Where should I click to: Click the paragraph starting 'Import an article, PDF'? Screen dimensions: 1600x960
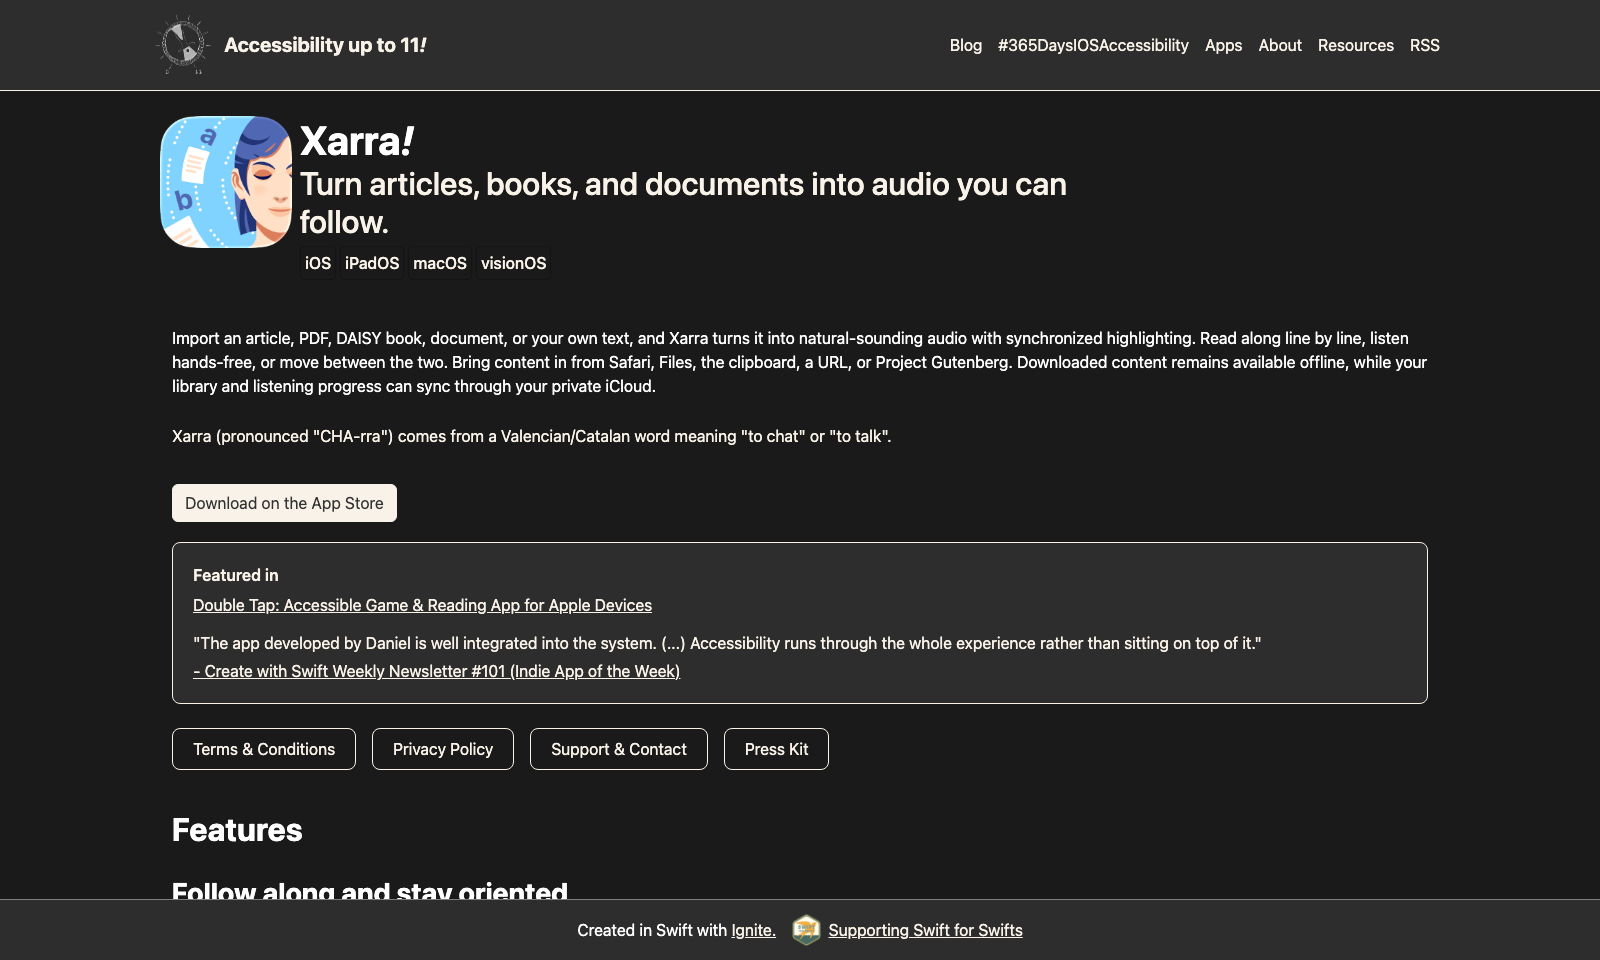800,362
